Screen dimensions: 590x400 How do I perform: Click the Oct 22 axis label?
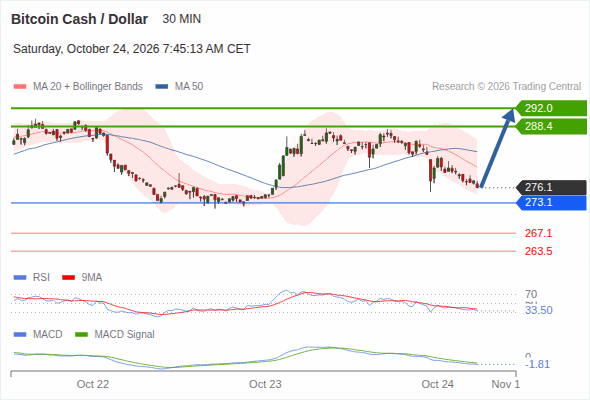[93, 384]
